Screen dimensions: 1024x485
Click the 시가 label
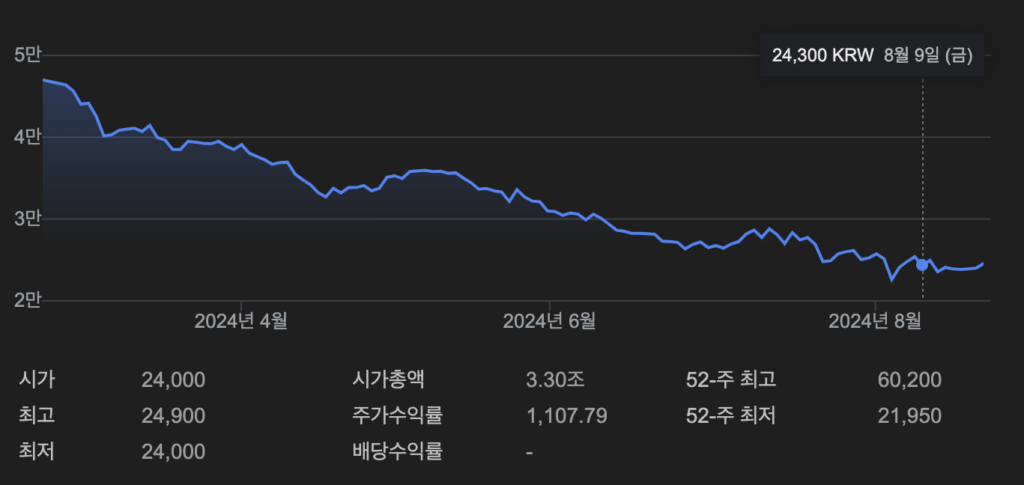36,380
